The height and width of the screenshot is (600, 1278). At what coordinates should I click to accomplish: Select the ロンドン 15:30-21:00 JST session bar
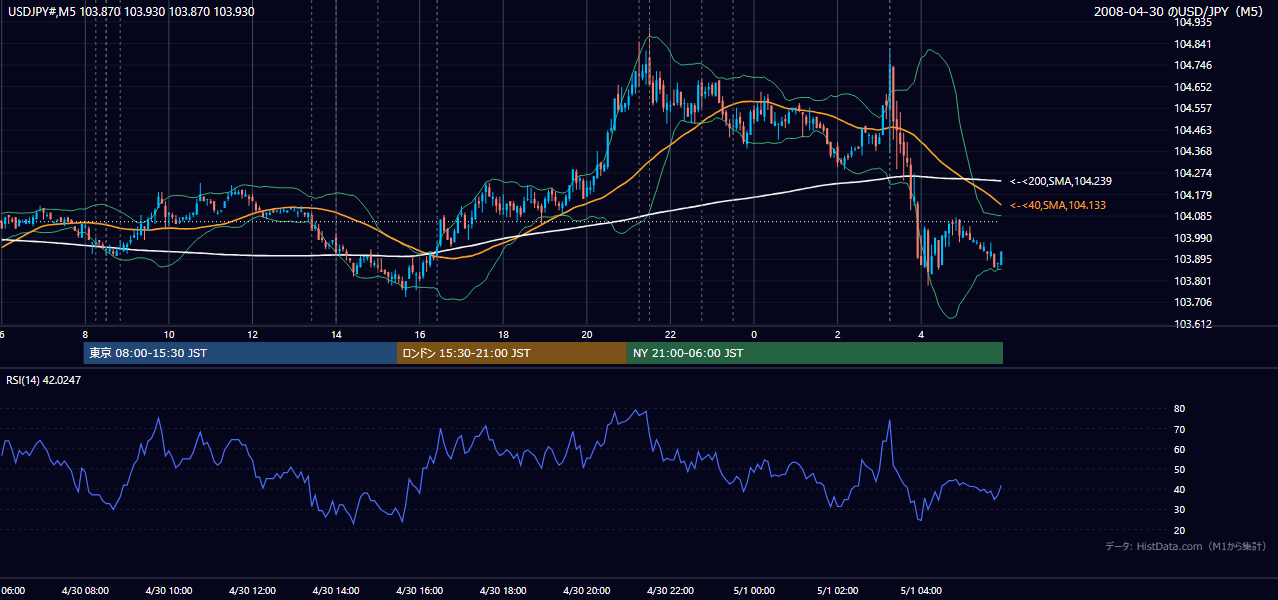tap(512, 353)
